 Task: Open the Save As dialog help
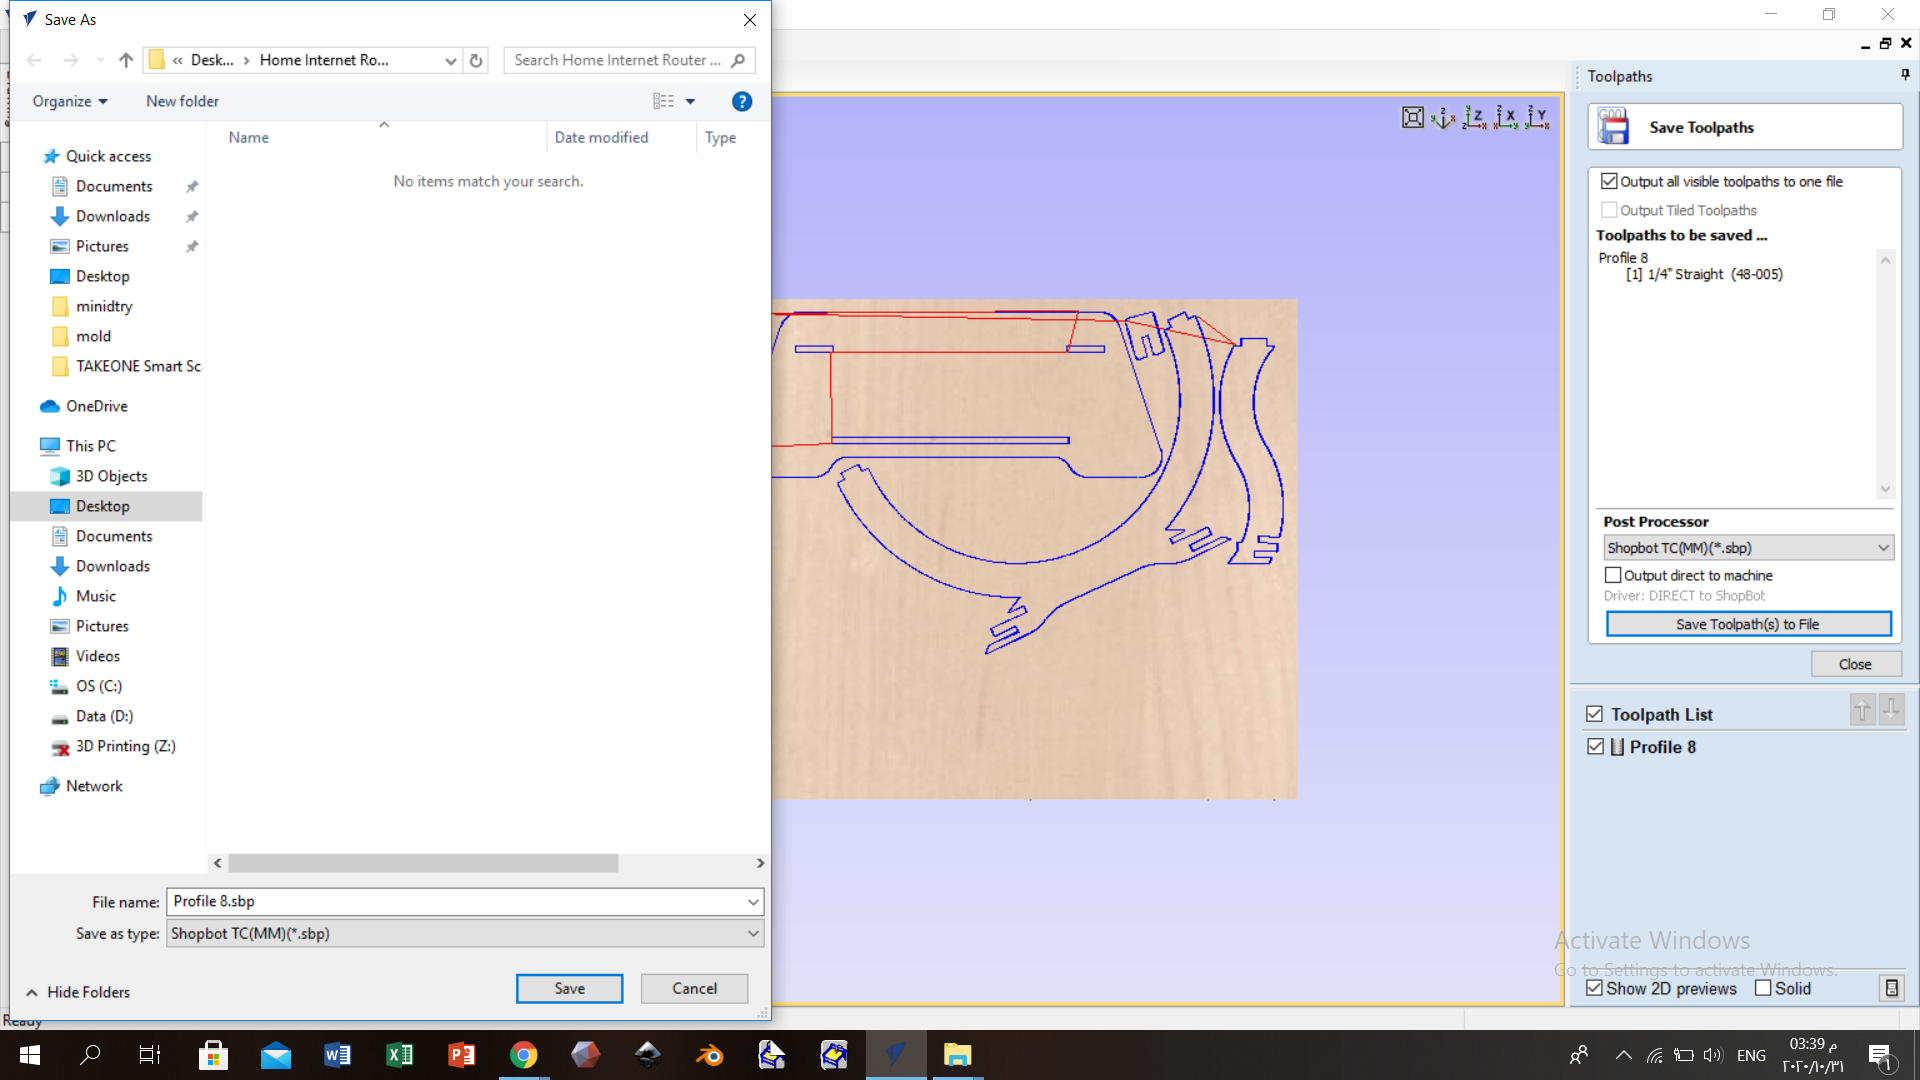click(741, 101)
